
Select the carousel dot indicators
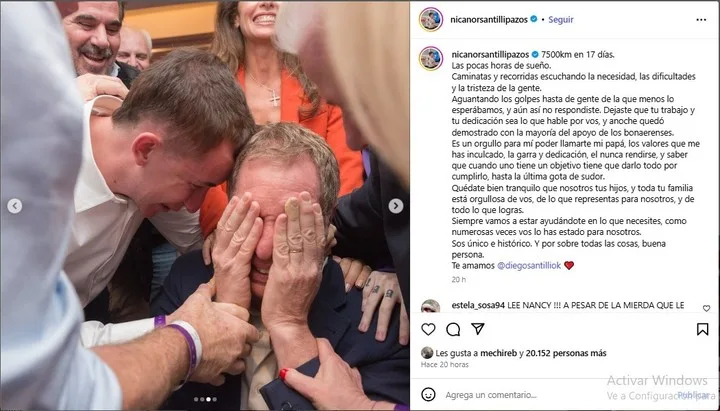205,400
